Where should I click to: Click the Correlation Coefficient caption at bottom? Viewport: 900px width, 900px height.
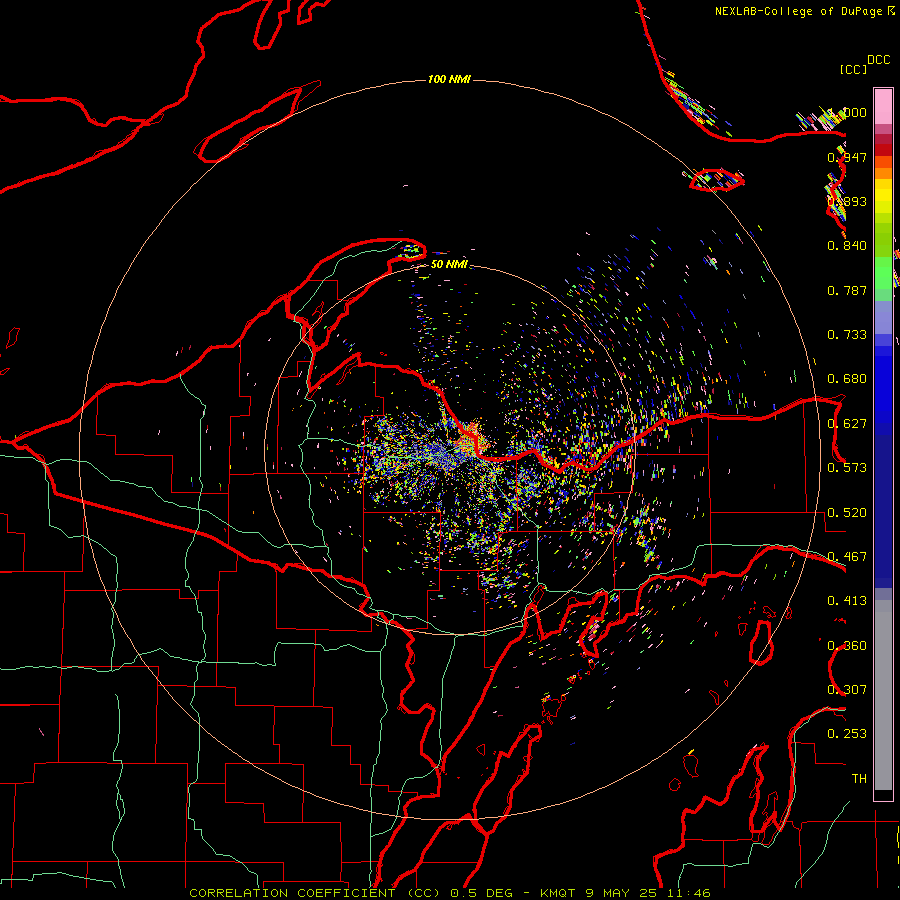[450, 893]
